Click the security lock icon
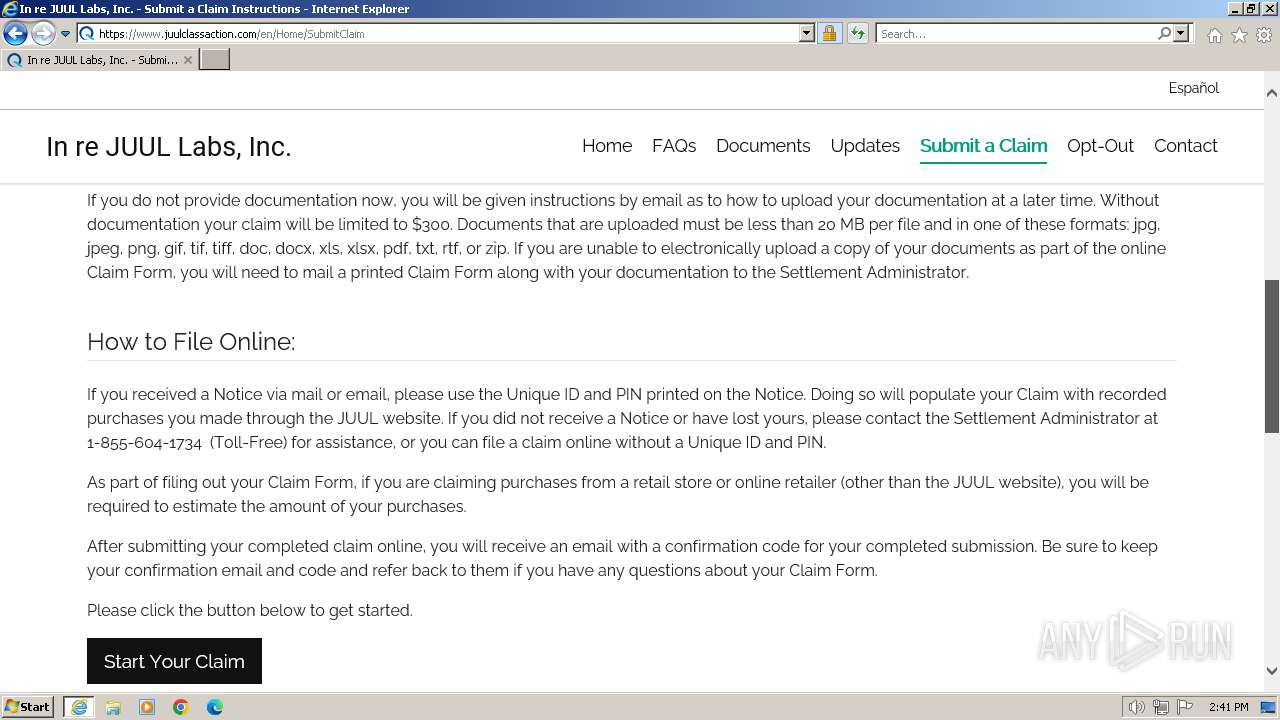 (829, 33)
